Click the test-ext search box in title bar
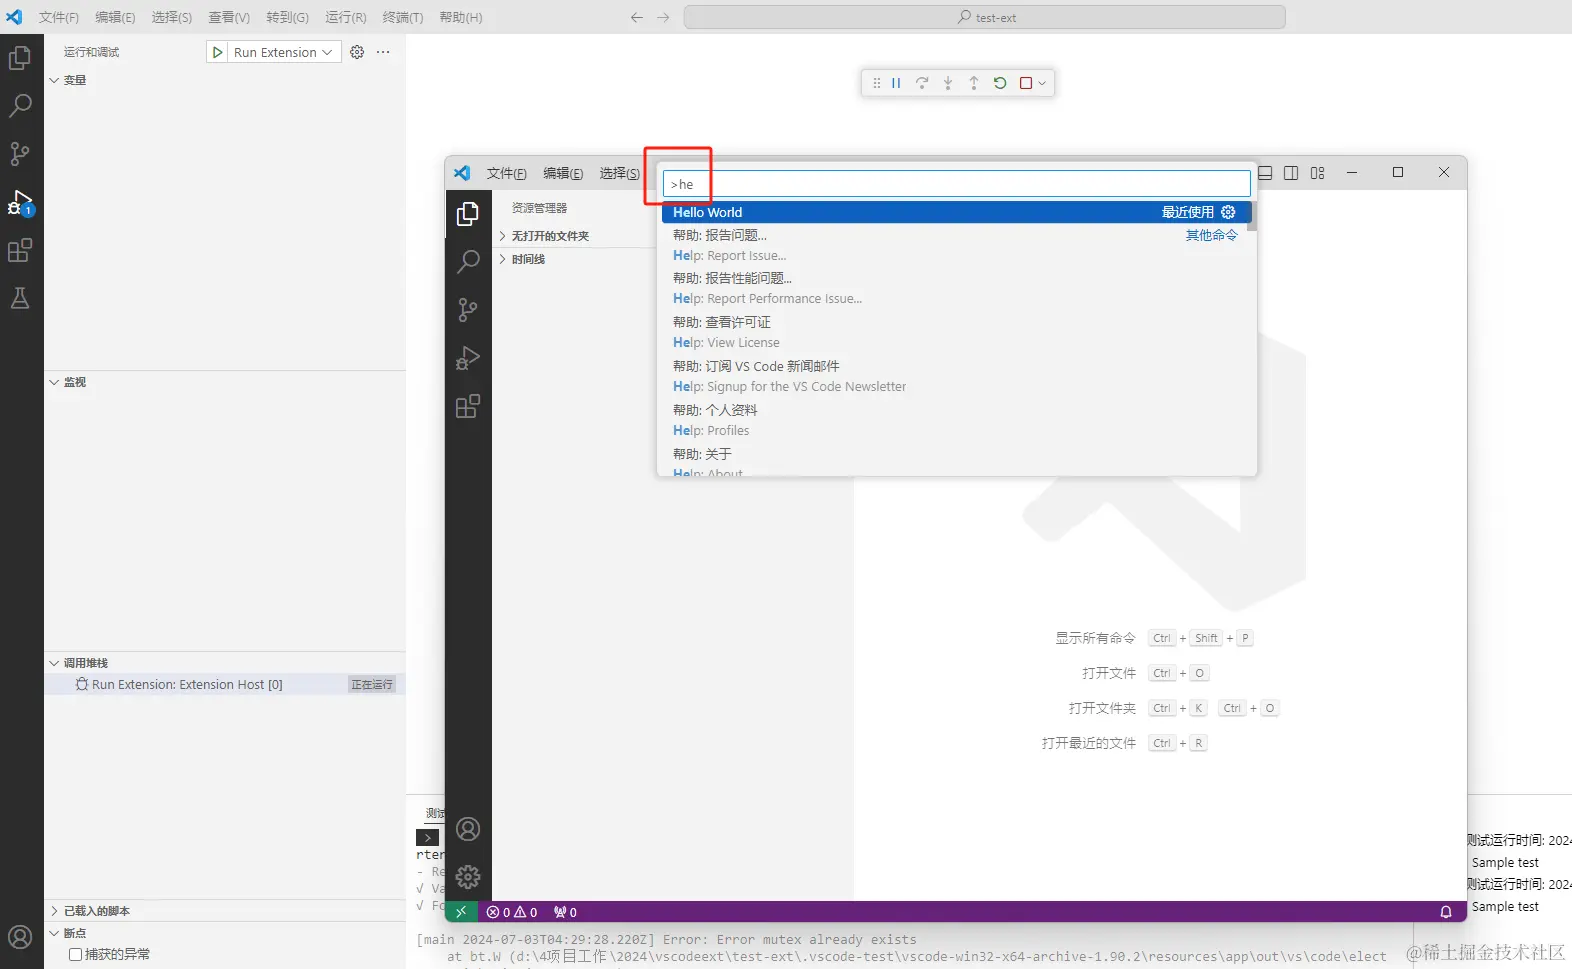This screenshot has height=969, width=1572. (985, 17)
